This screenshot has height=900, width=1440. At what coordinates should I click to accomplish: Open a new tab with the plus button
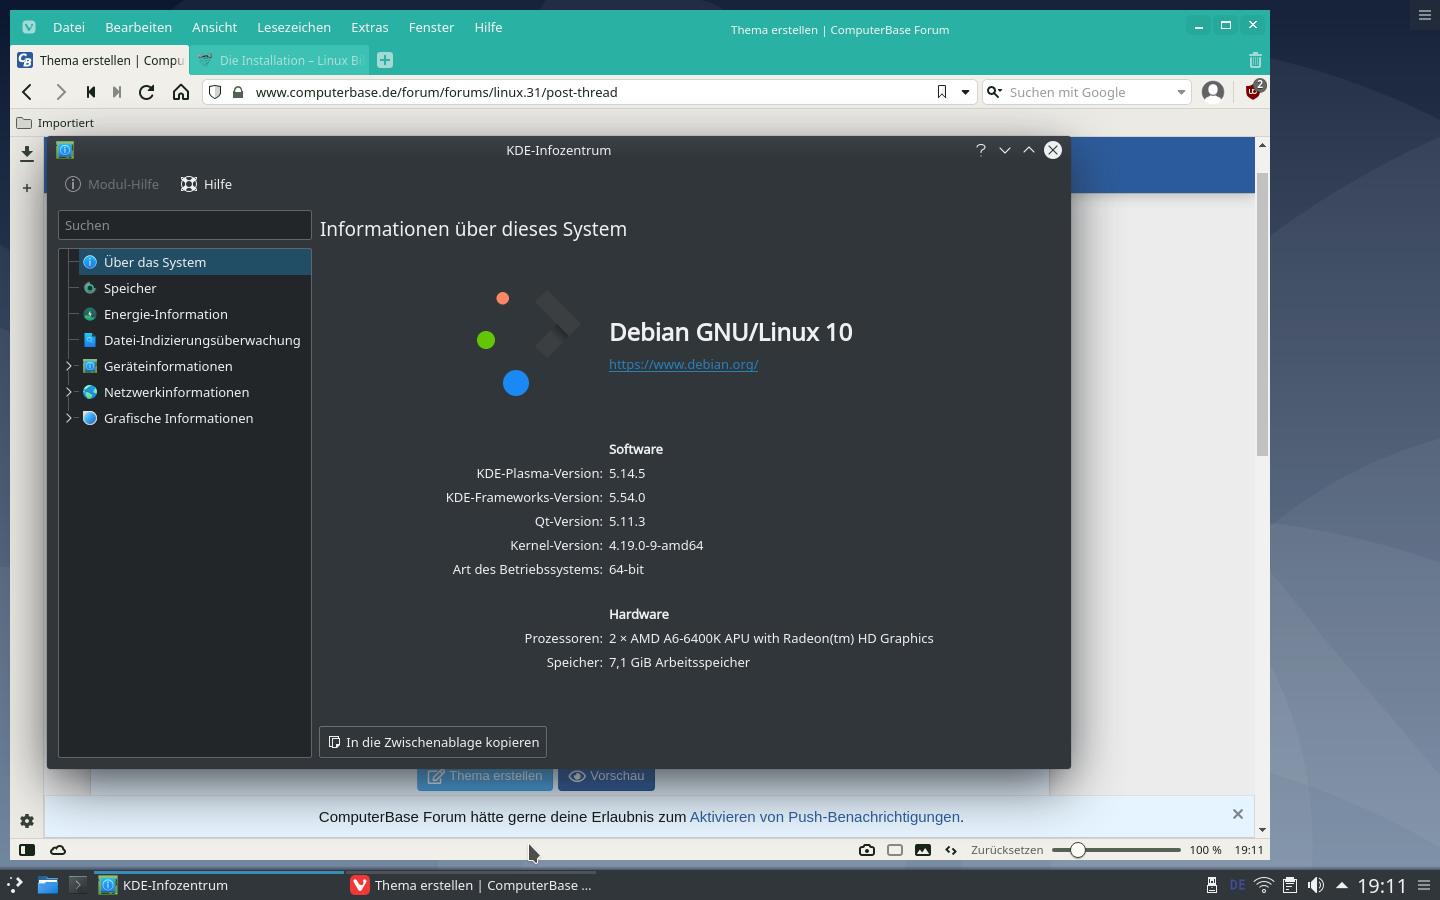tap(385, 60)
